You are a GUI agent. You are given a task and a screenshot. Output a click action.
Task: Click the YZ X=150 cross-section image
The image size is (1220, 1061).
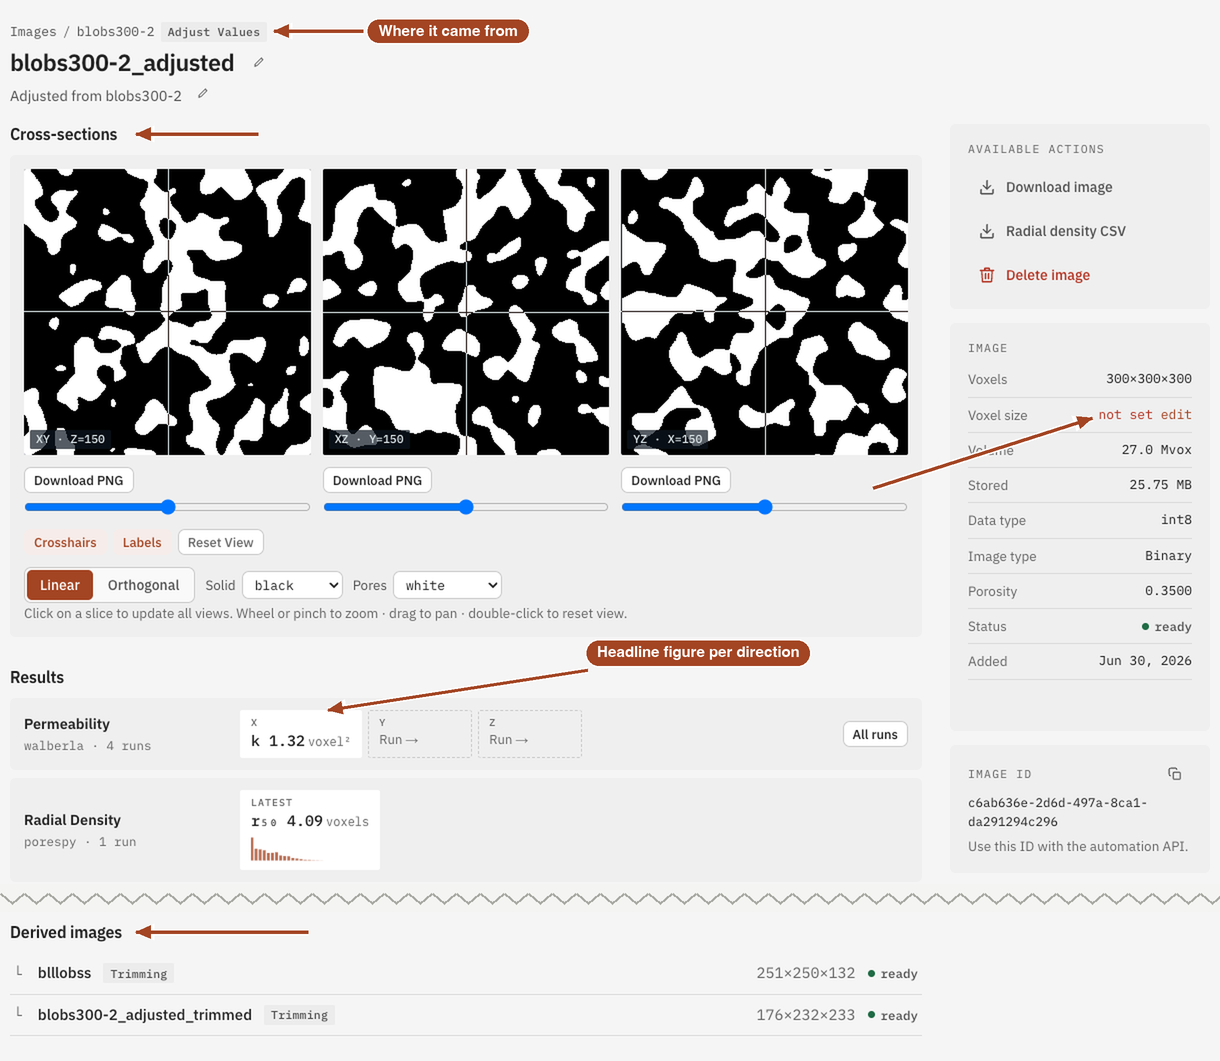click(x=765, y=312)
